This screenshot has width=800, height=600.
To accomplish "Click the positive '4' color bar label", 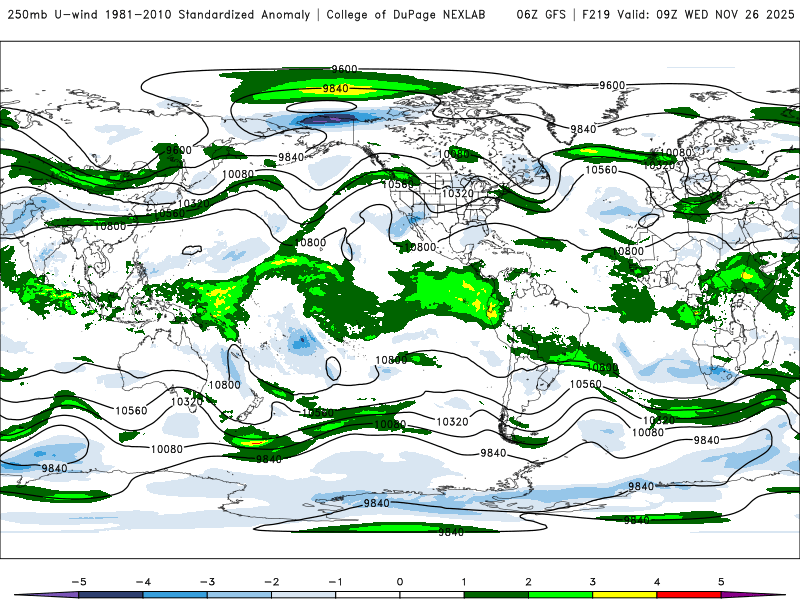I will 657,582.
